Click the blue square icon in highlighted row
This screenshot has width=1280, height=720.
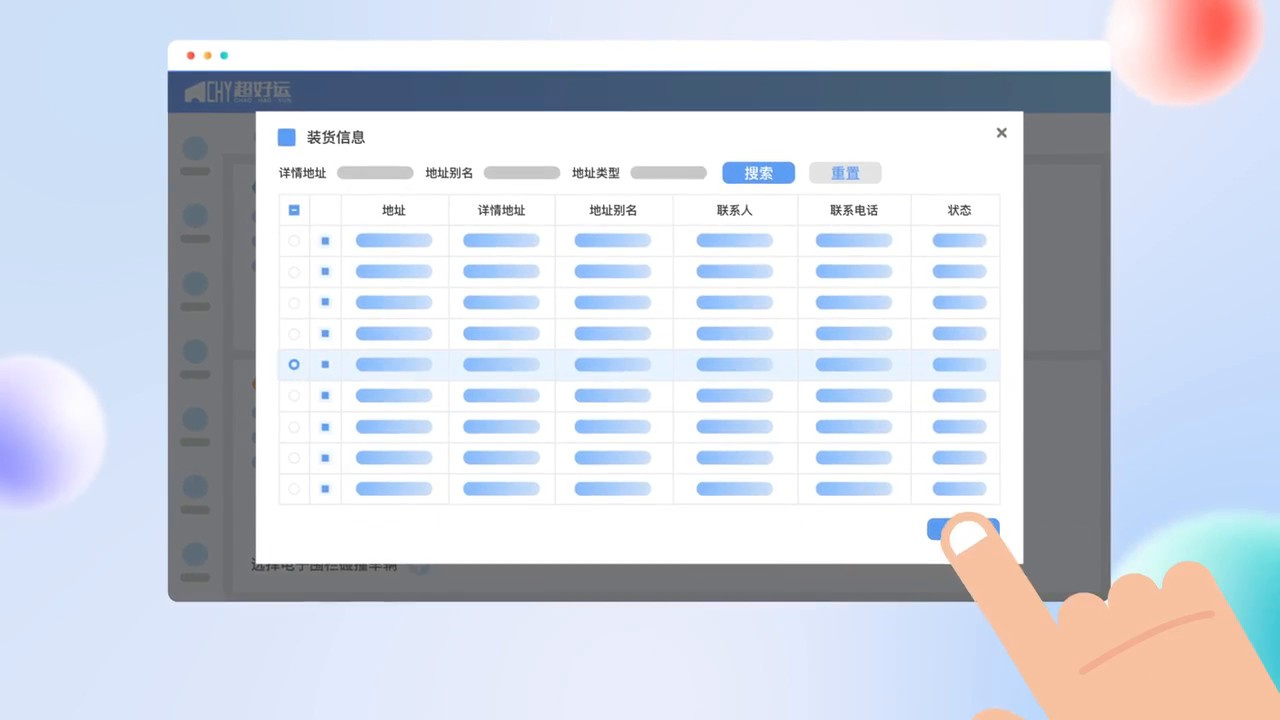tap(325, 365)
